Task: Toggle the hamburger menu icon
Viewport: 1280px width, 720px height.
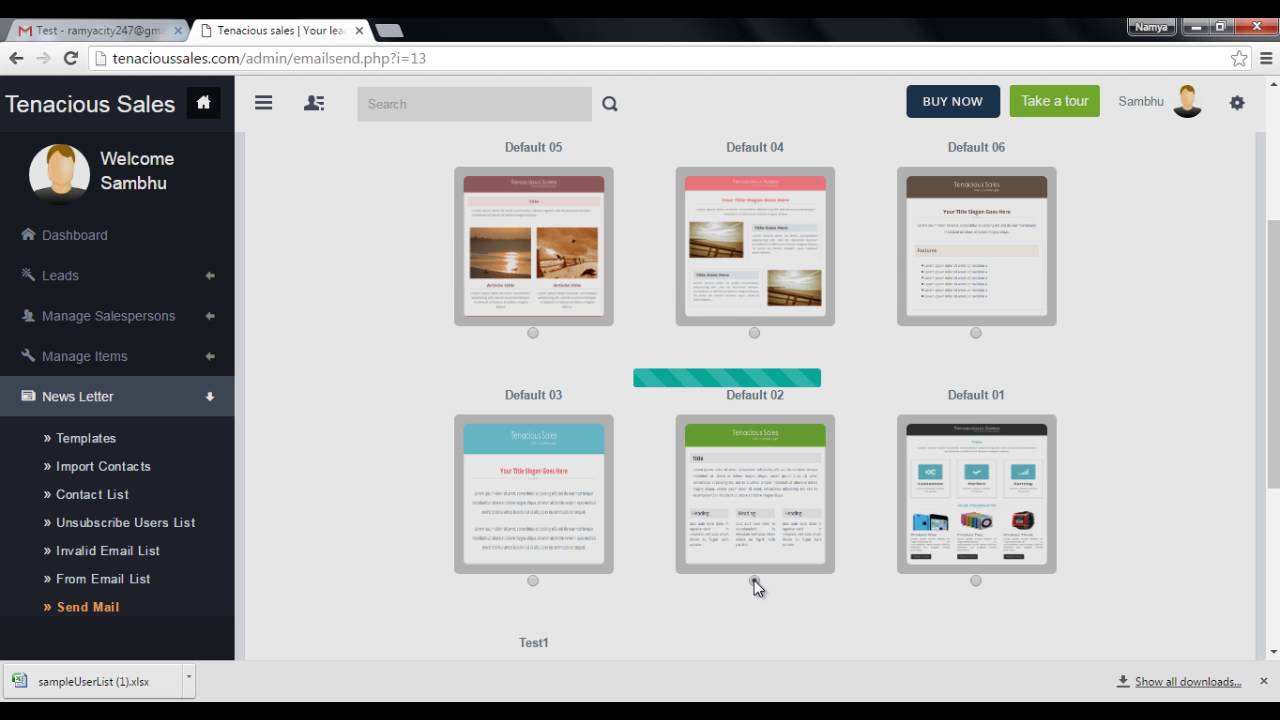Action: pos(263,102)
